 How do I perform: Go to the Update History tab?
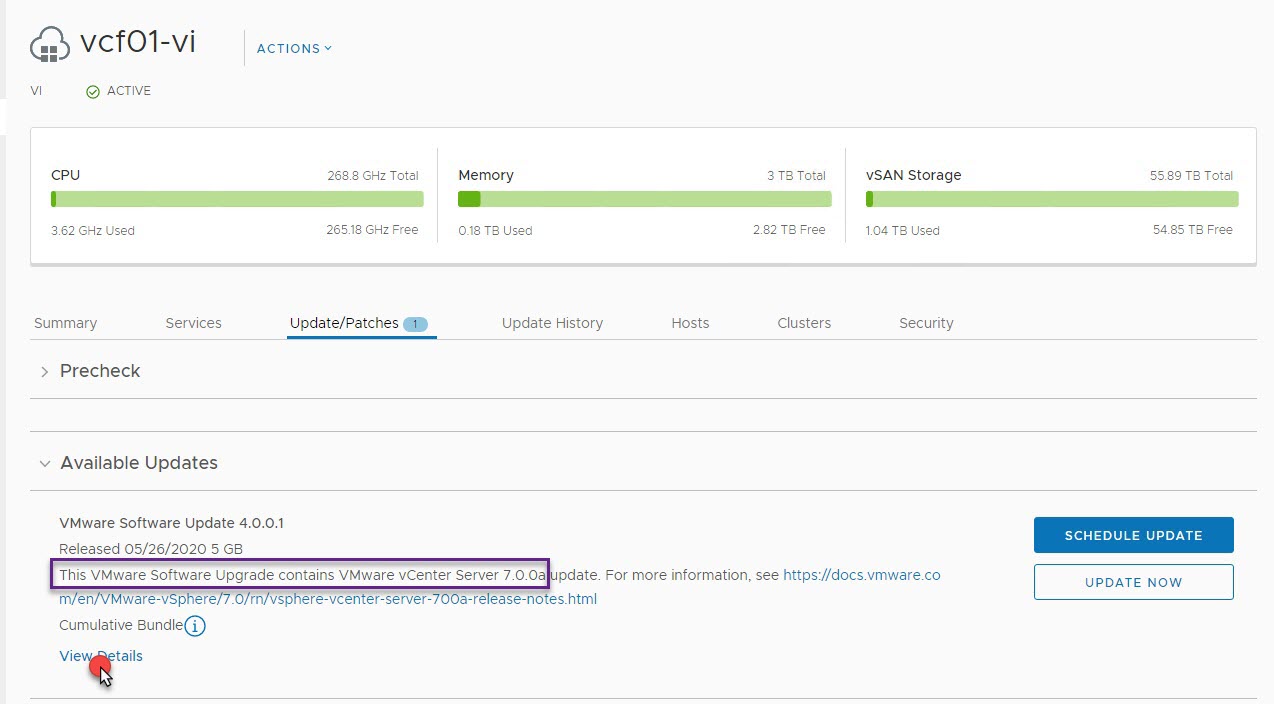tap(552, 323)
